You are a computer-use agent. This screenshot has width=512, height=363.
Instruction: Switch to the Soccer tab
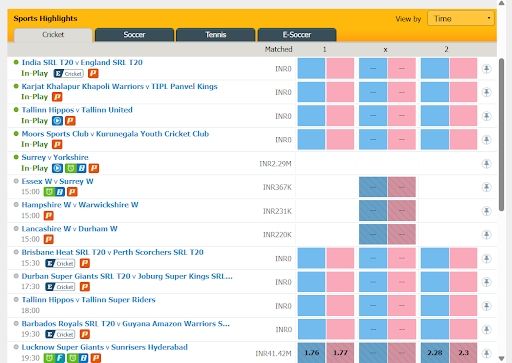coord(134,35)
